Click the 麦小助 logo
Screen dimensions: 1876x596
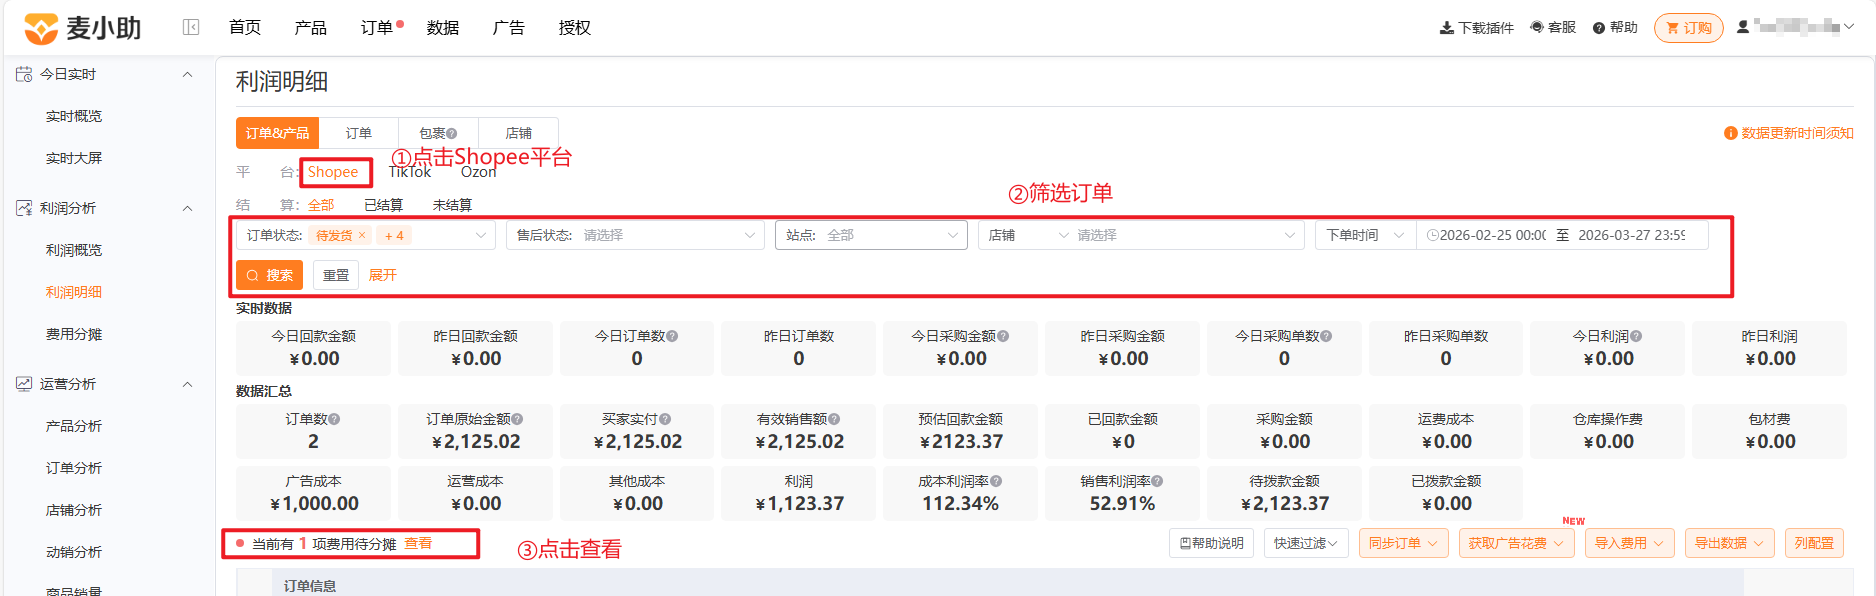(82, 28)
